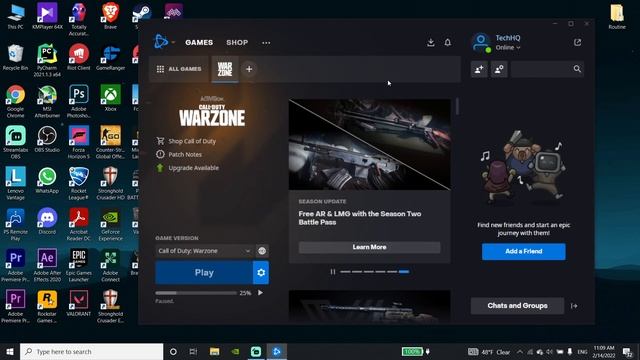Image resolution: width=640 pixels, height=360 pixels.
Task: Select the Xbox desktop icon
Action: click(110, 98)
